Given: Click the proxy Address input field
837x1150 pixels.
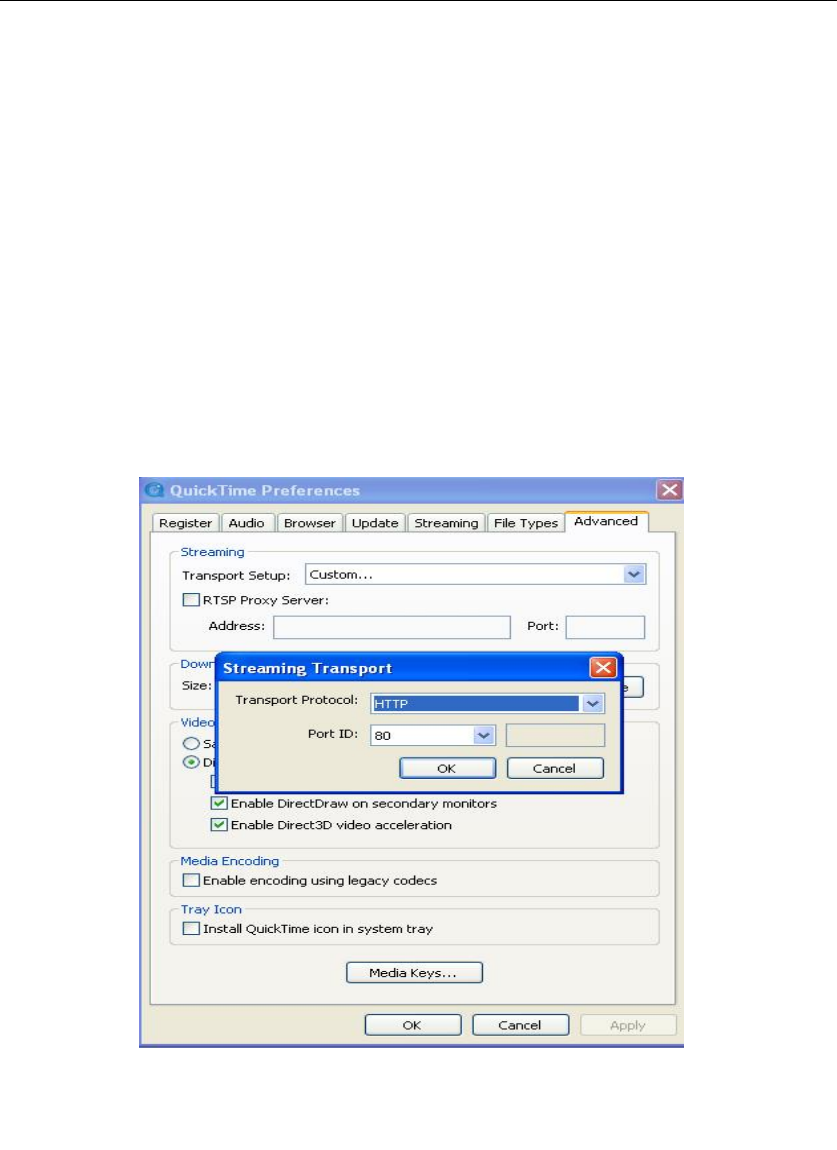Looking at the screenshot, I should click(x=392, y=627).
